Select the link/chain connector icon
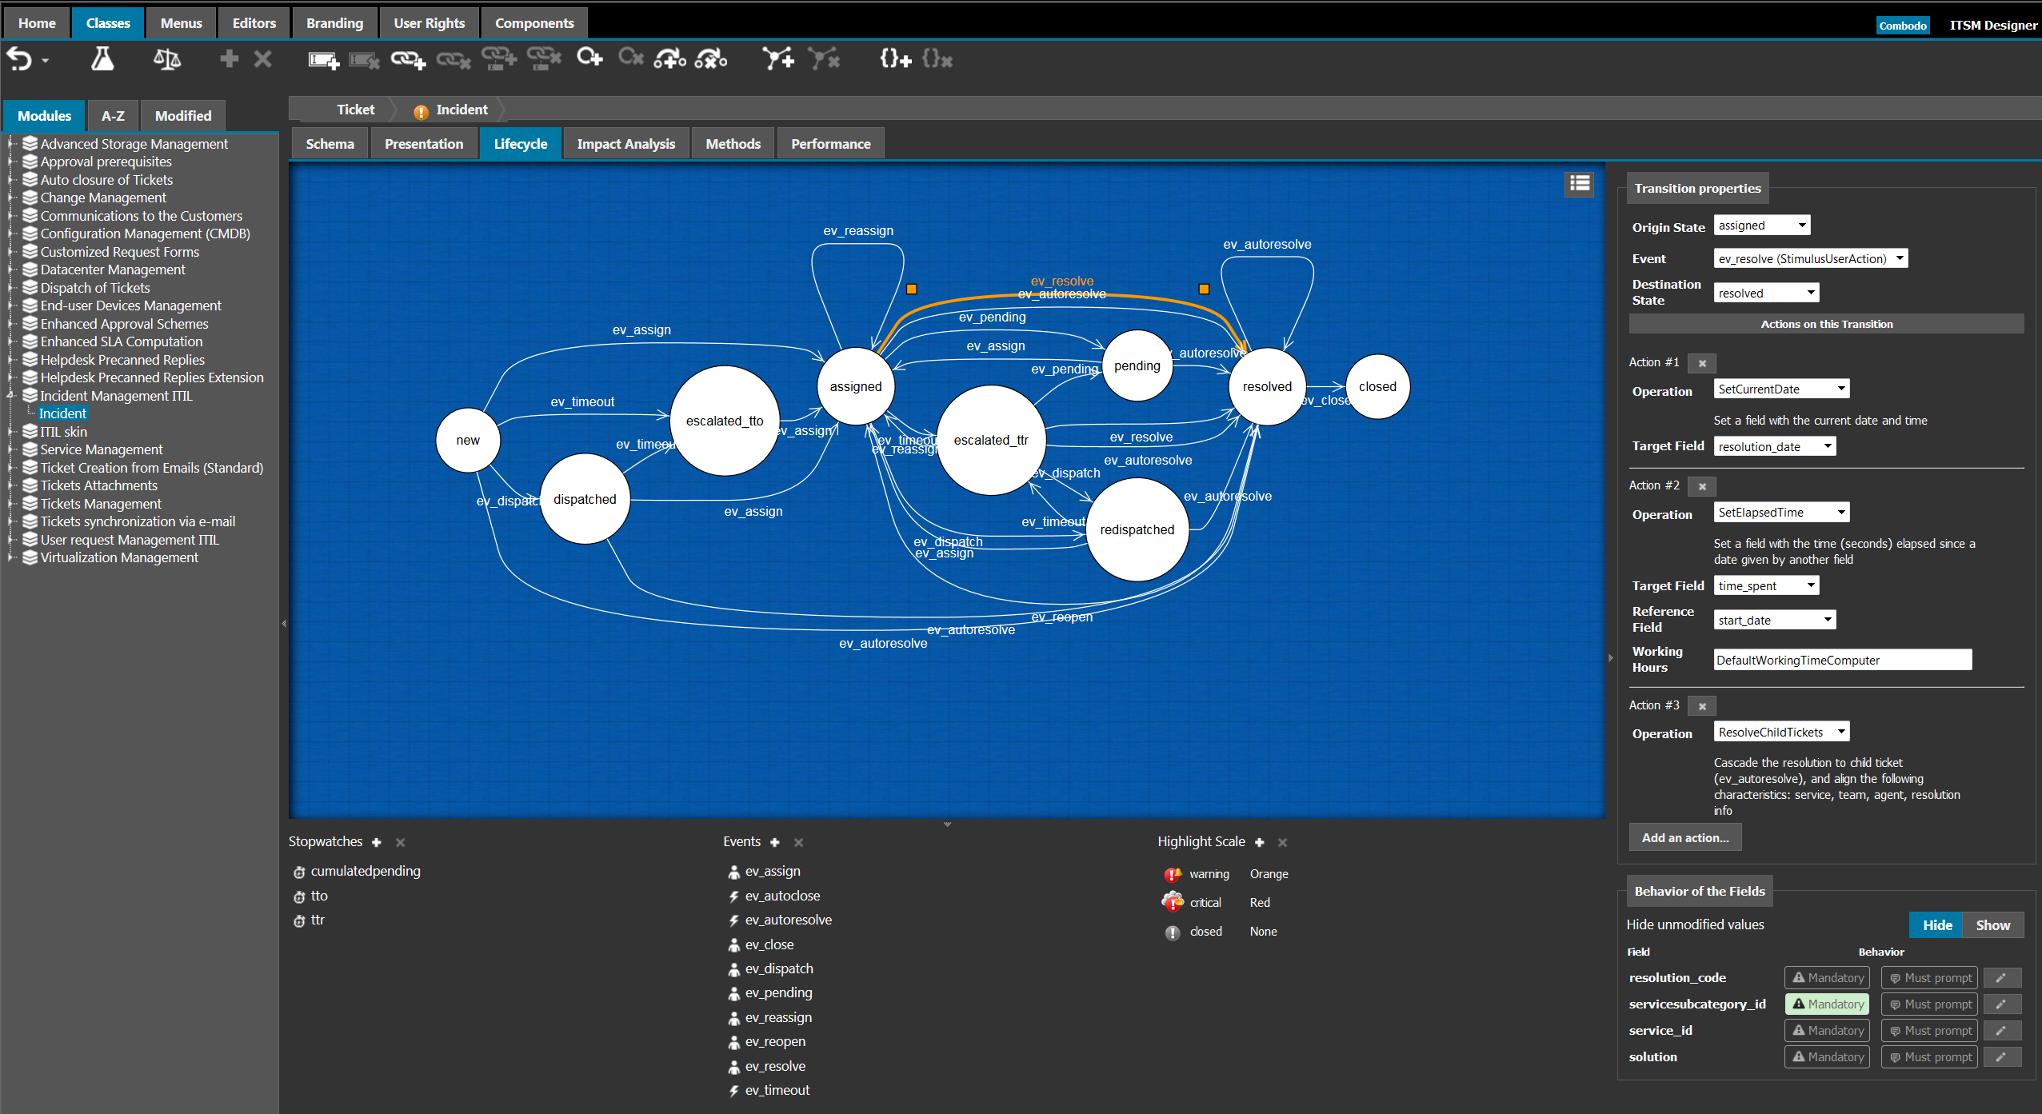Viewport: 2042px width, 1114px height. click(406, 60)
